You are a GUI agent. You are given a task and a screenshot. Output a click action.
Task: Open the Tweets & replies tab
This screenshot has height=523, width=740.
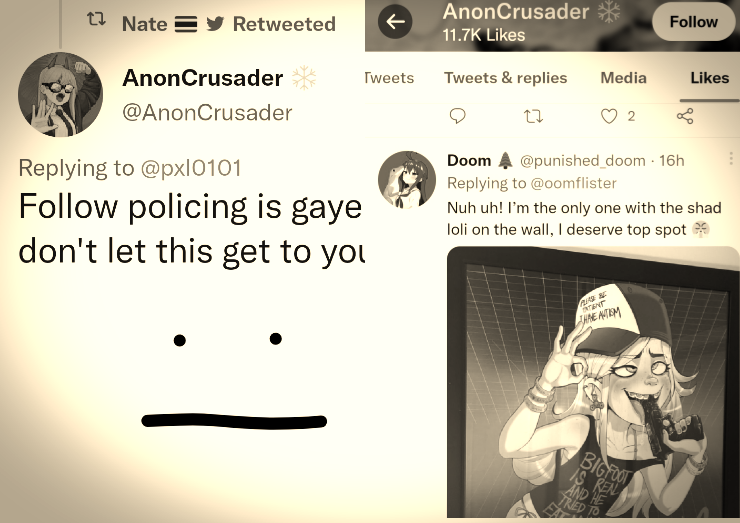505,78
